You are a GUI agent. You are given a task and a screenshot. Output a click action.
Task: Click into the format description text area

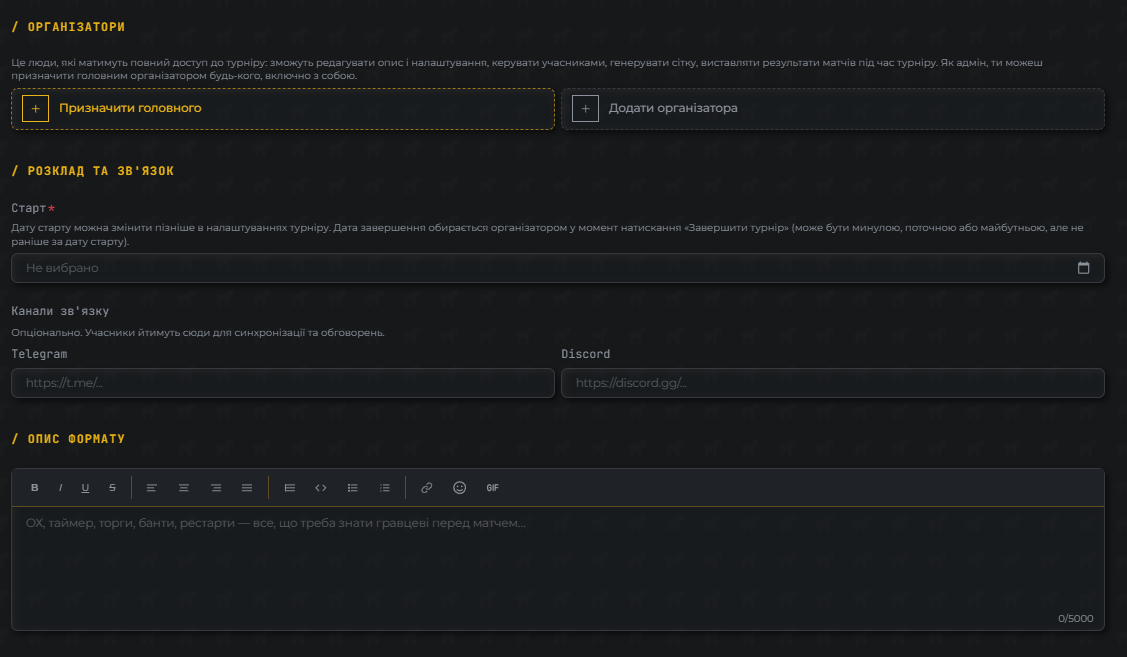[x=558, y=568]
